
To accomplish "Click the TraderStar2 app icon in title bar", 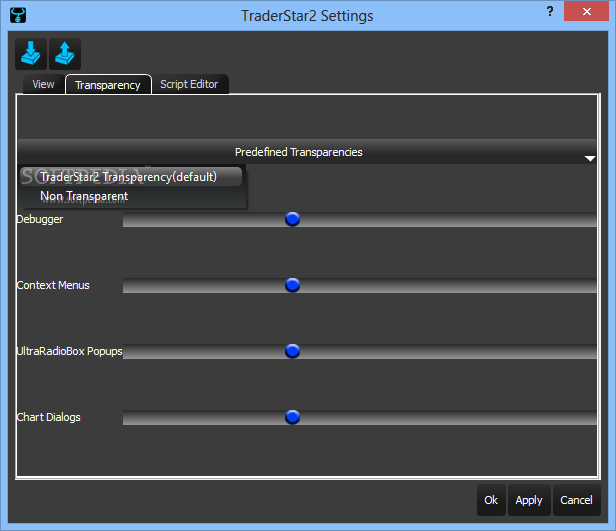I will click(x=18, y=16).
